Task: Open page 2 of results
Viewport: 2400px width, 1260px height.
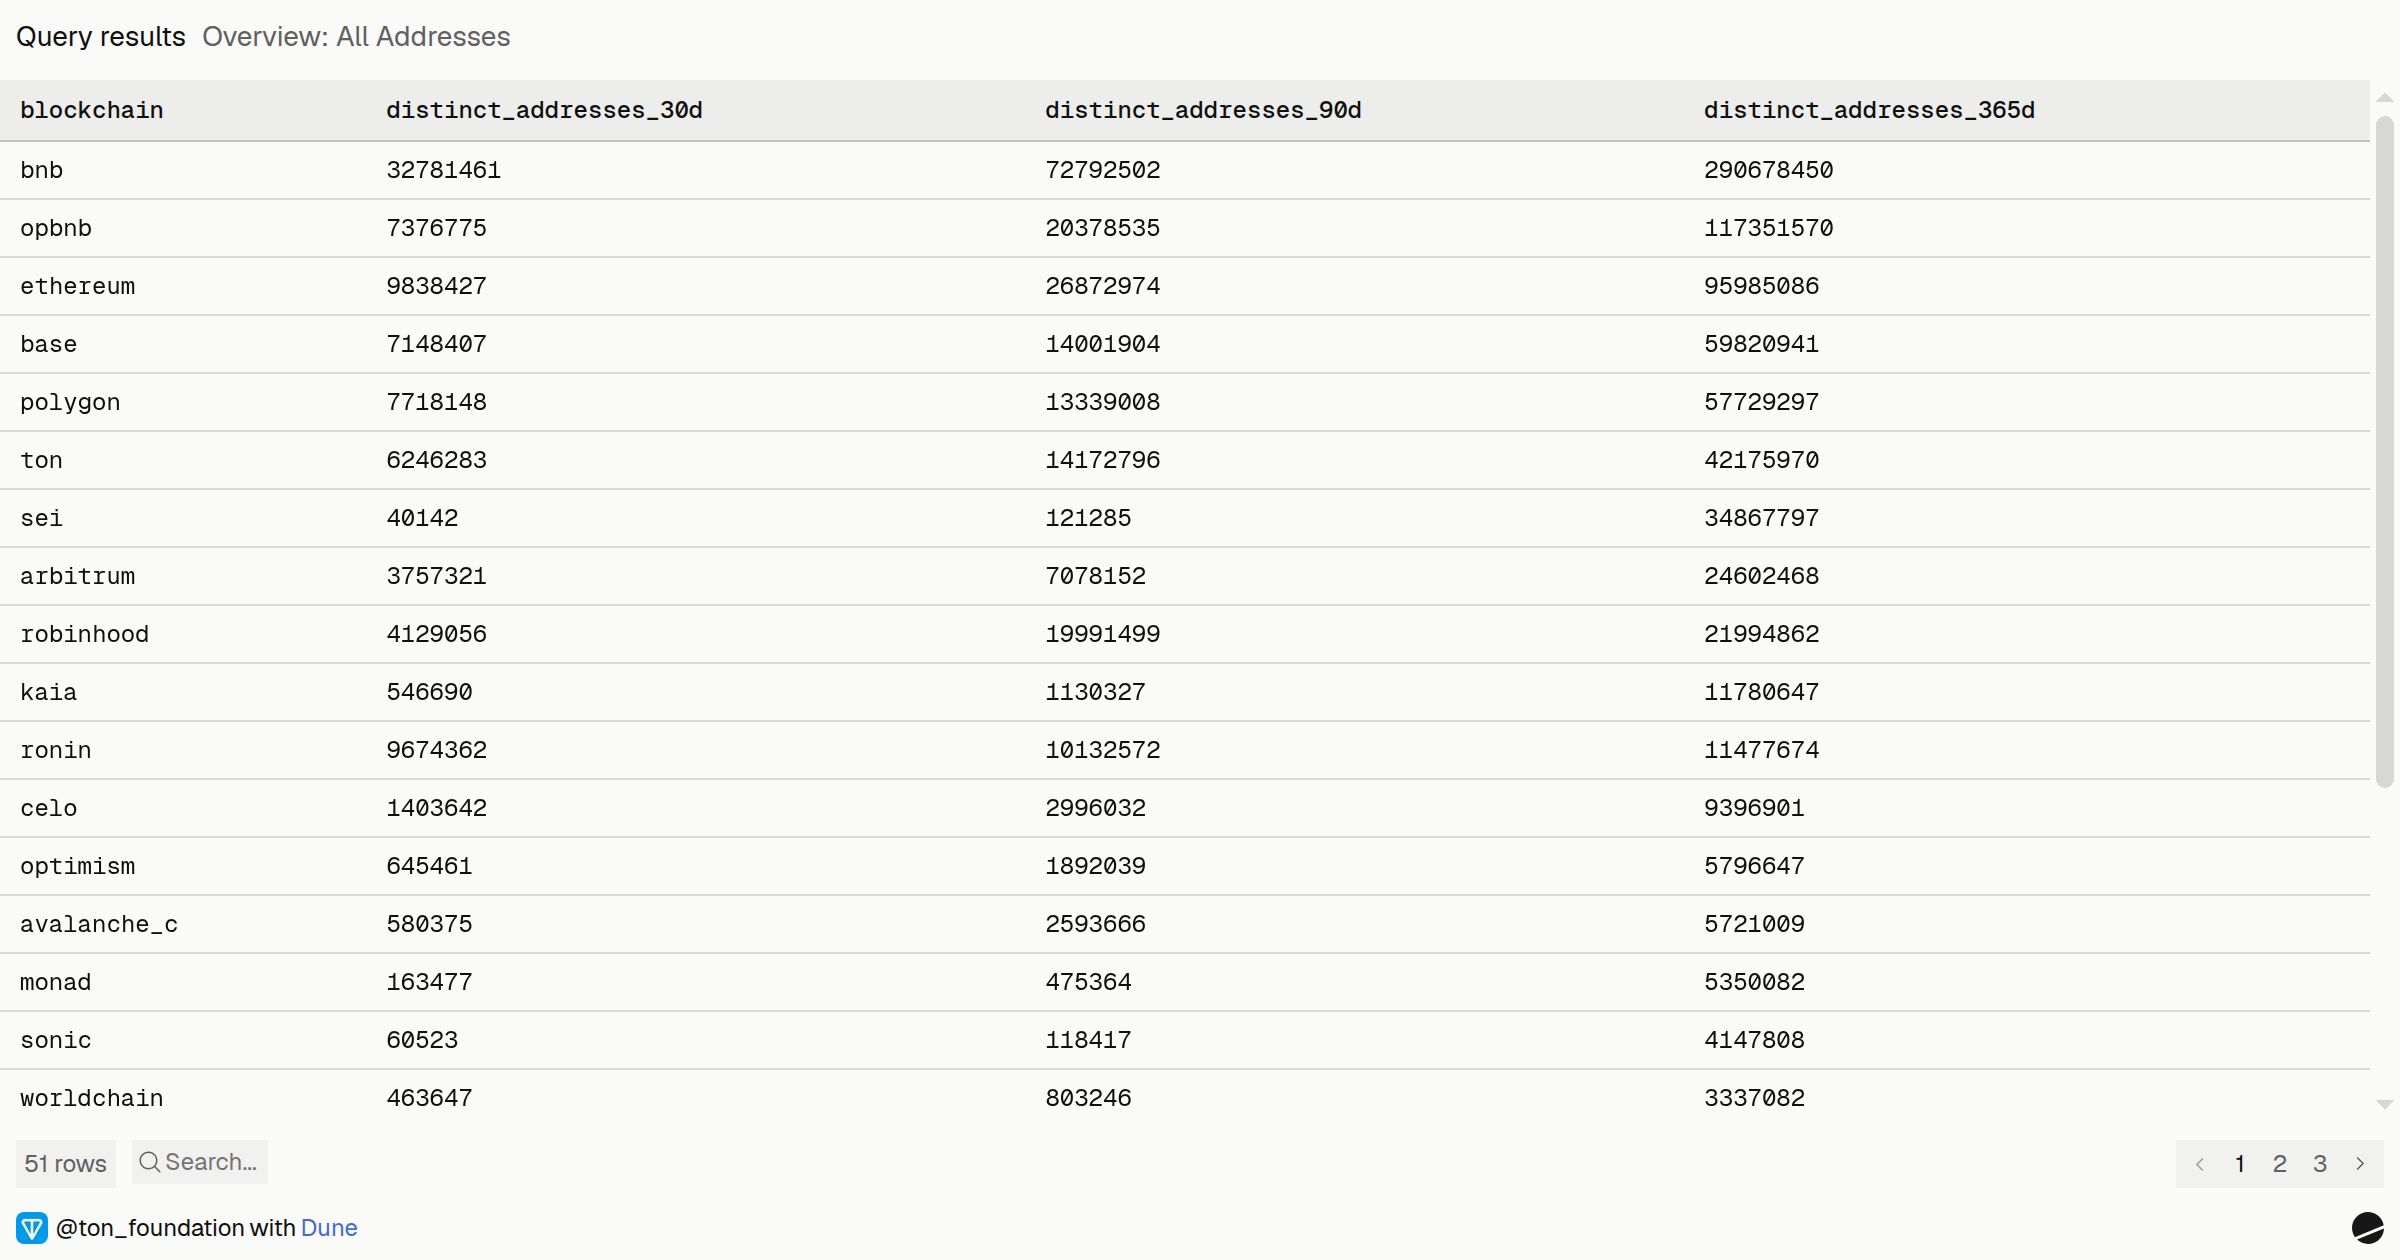Action: click(2280, 1164)
